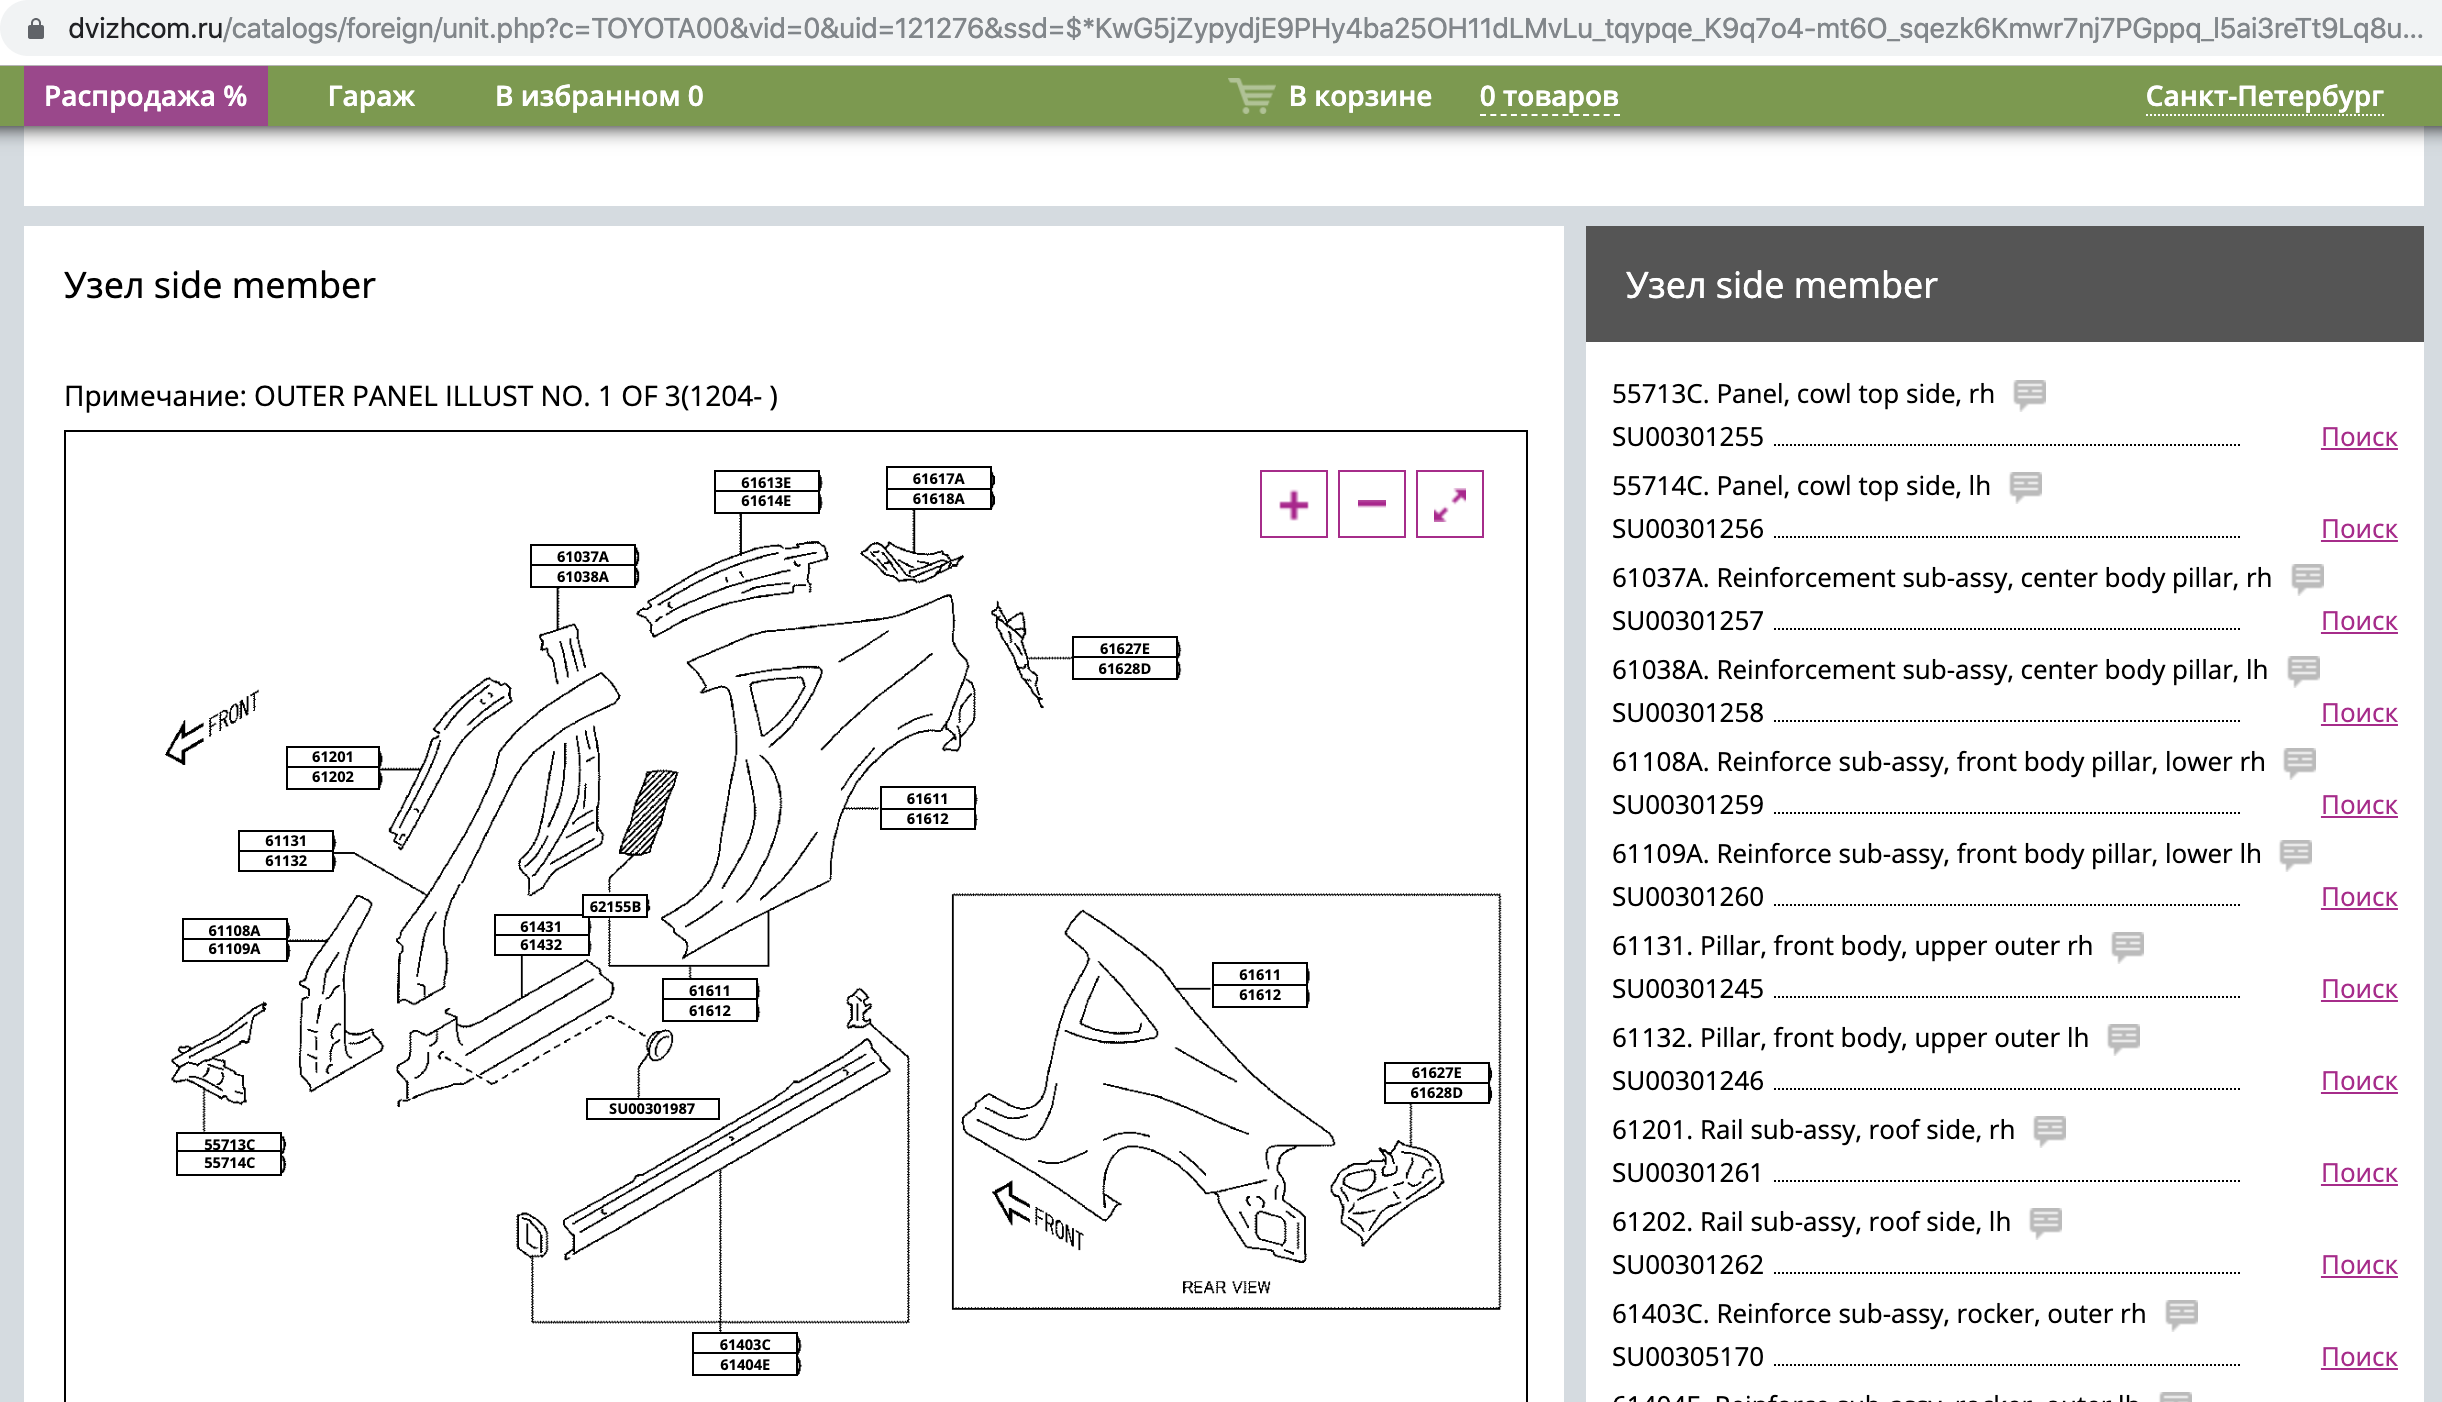
Task: Open comment icon for 61201 Rail sub-assy
Action: pos(2049,1129)
